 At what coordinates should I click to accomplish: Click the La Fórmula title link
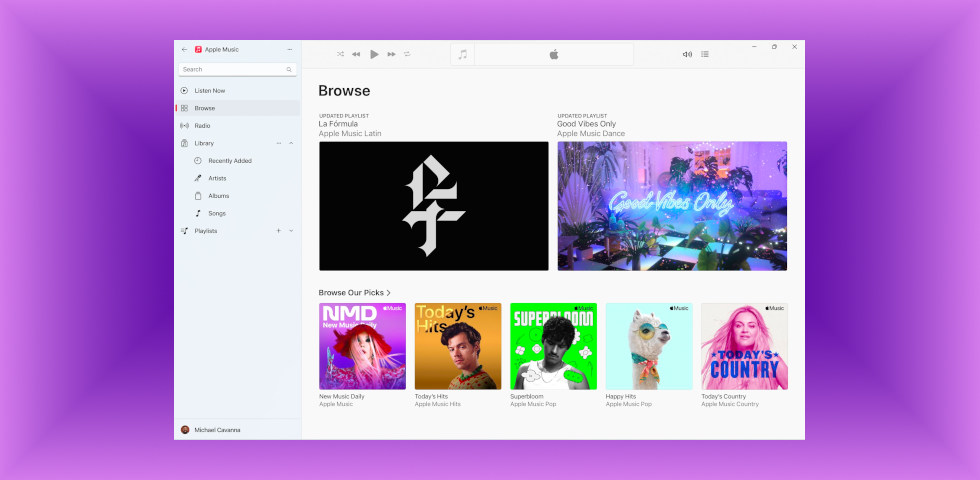click(338, 124)
